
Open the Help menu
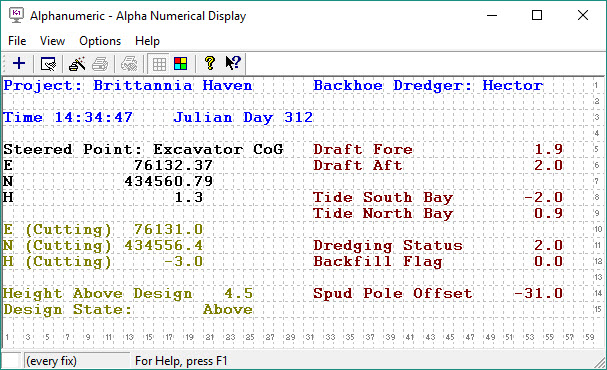147,41
